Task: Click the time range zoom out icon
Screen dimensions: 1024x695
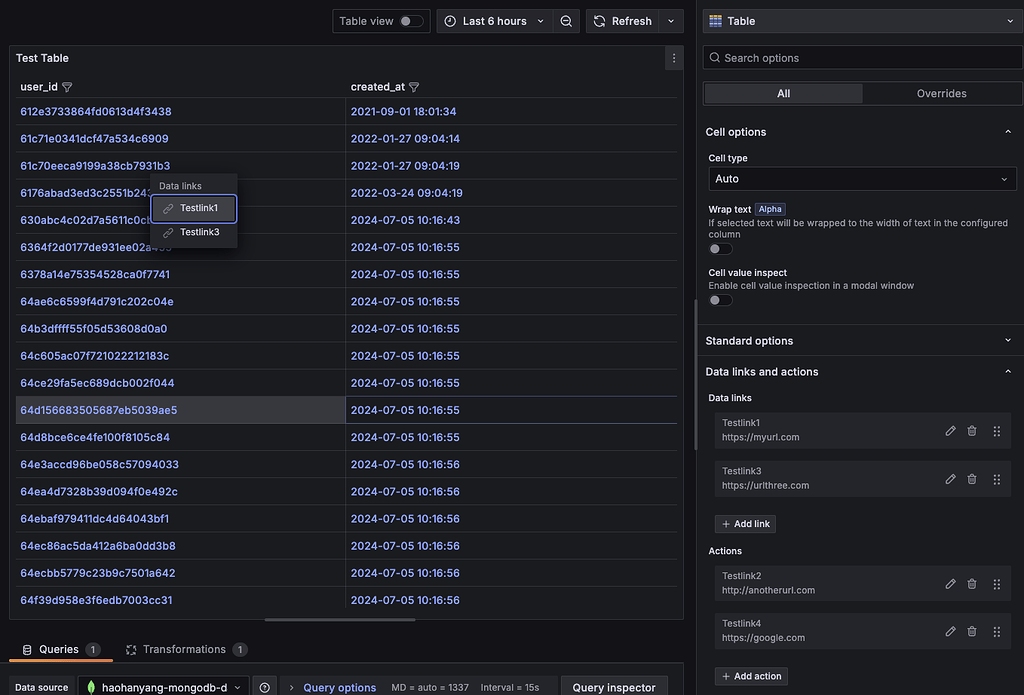Action: coord(566,20)
